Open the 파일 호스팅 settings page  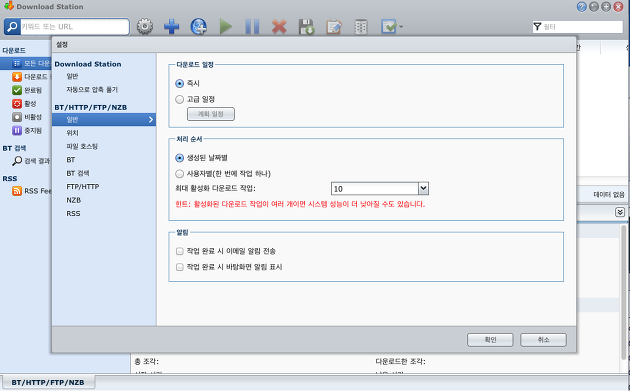point(82,146)
